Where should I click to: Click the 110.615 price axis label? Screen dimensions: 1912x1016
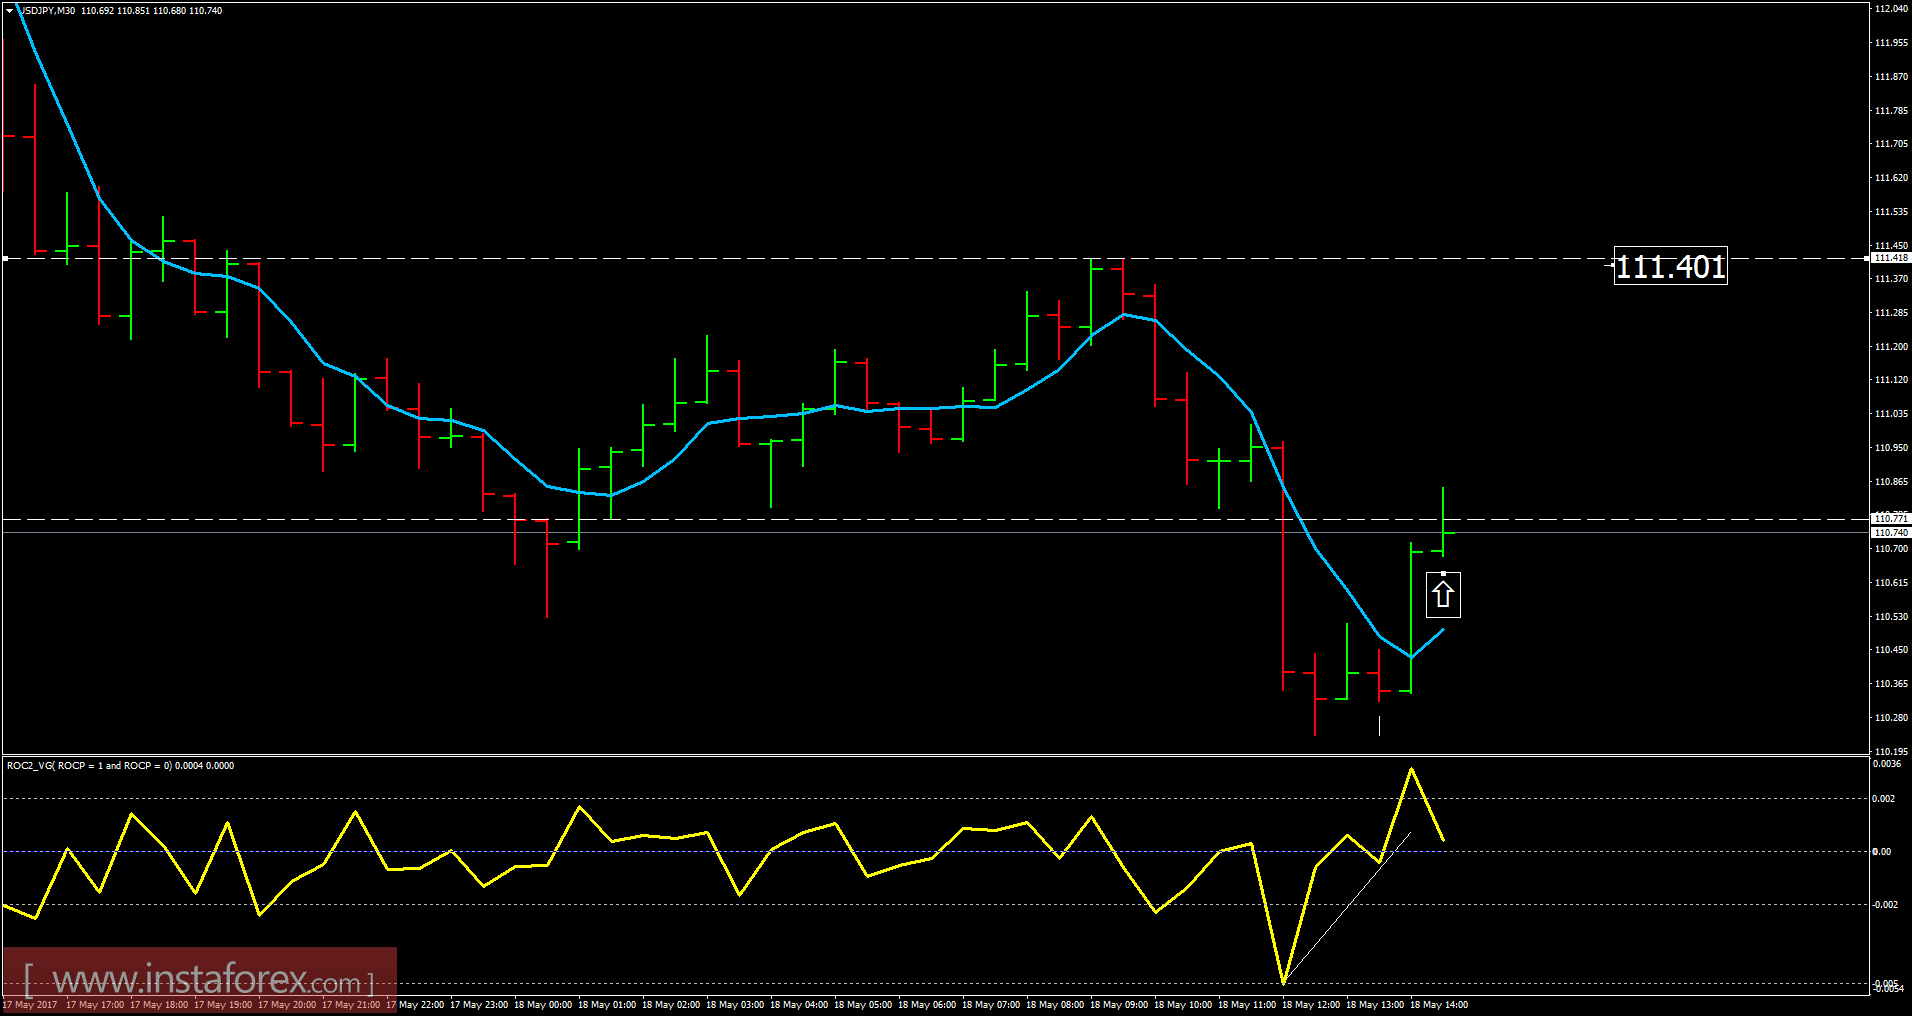point(1891,583)
